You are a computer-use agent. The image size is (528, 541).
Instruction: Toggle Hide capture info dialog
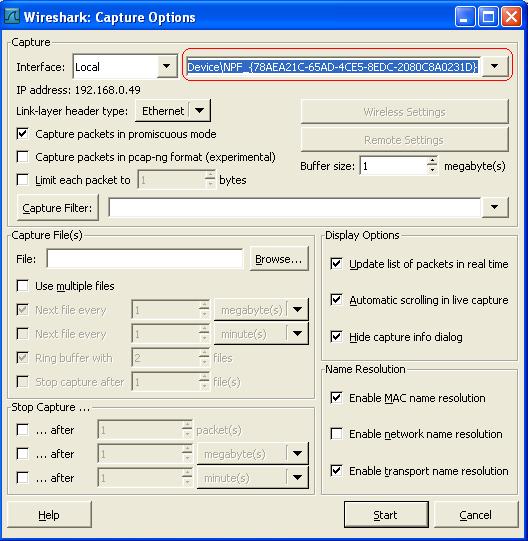(336, 336)
